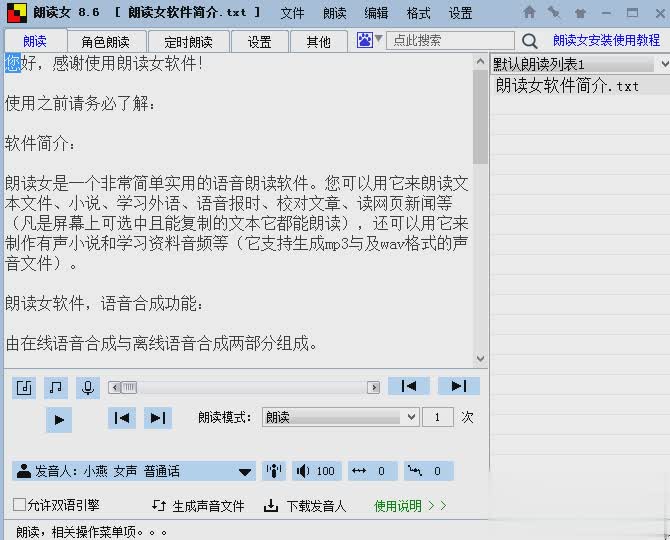
Task: Click text area scrollbar up arrow
Action: (480, 62)
